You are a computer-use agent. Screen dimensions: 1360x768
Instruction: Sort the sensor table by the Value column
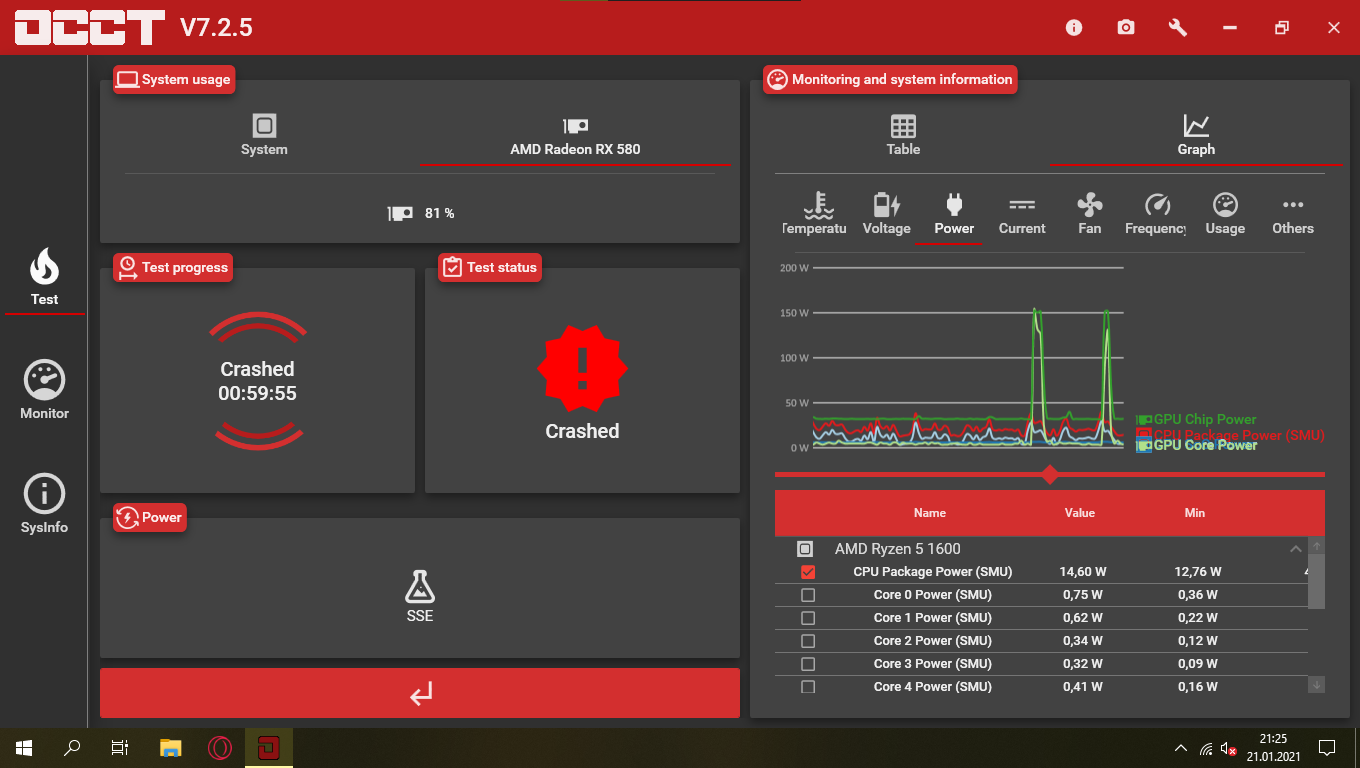tap(1080, 513)
